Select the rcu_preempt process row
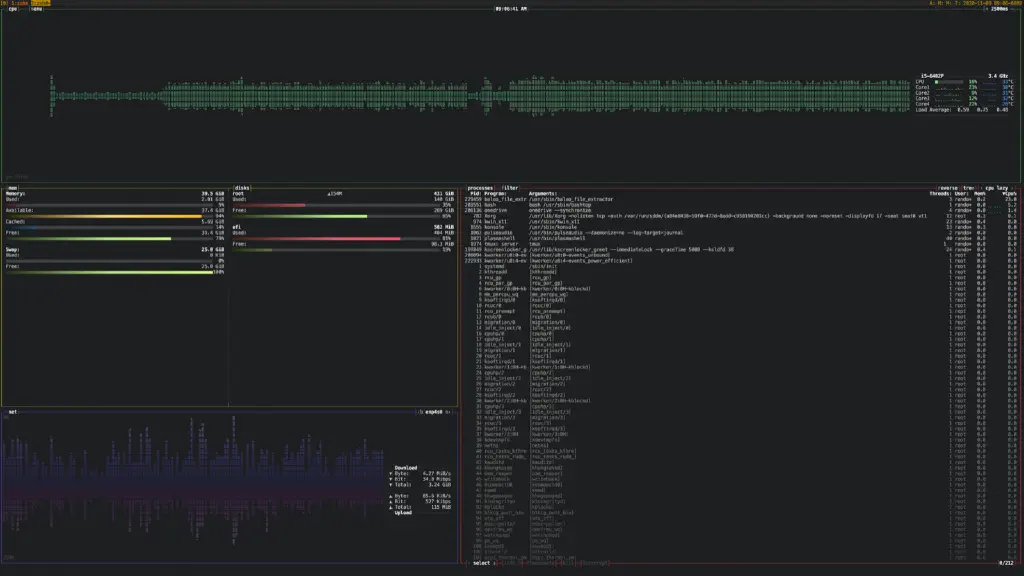The width and height of the screenshot is (1024, 576). coord(740,312)
